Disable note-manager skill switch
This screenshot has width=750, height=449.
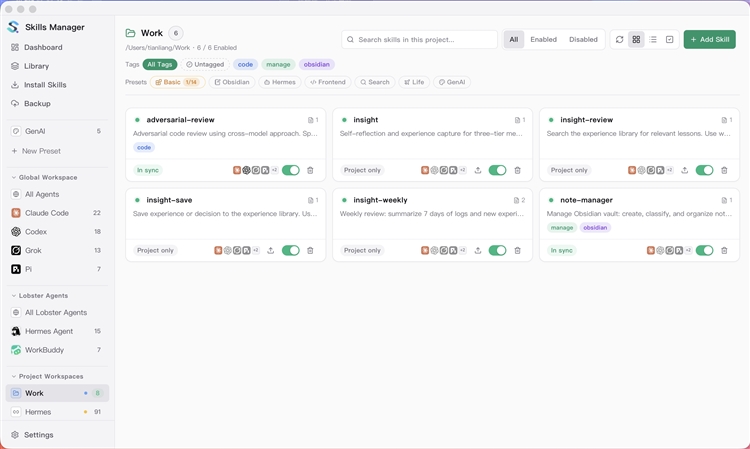[705, 251]
